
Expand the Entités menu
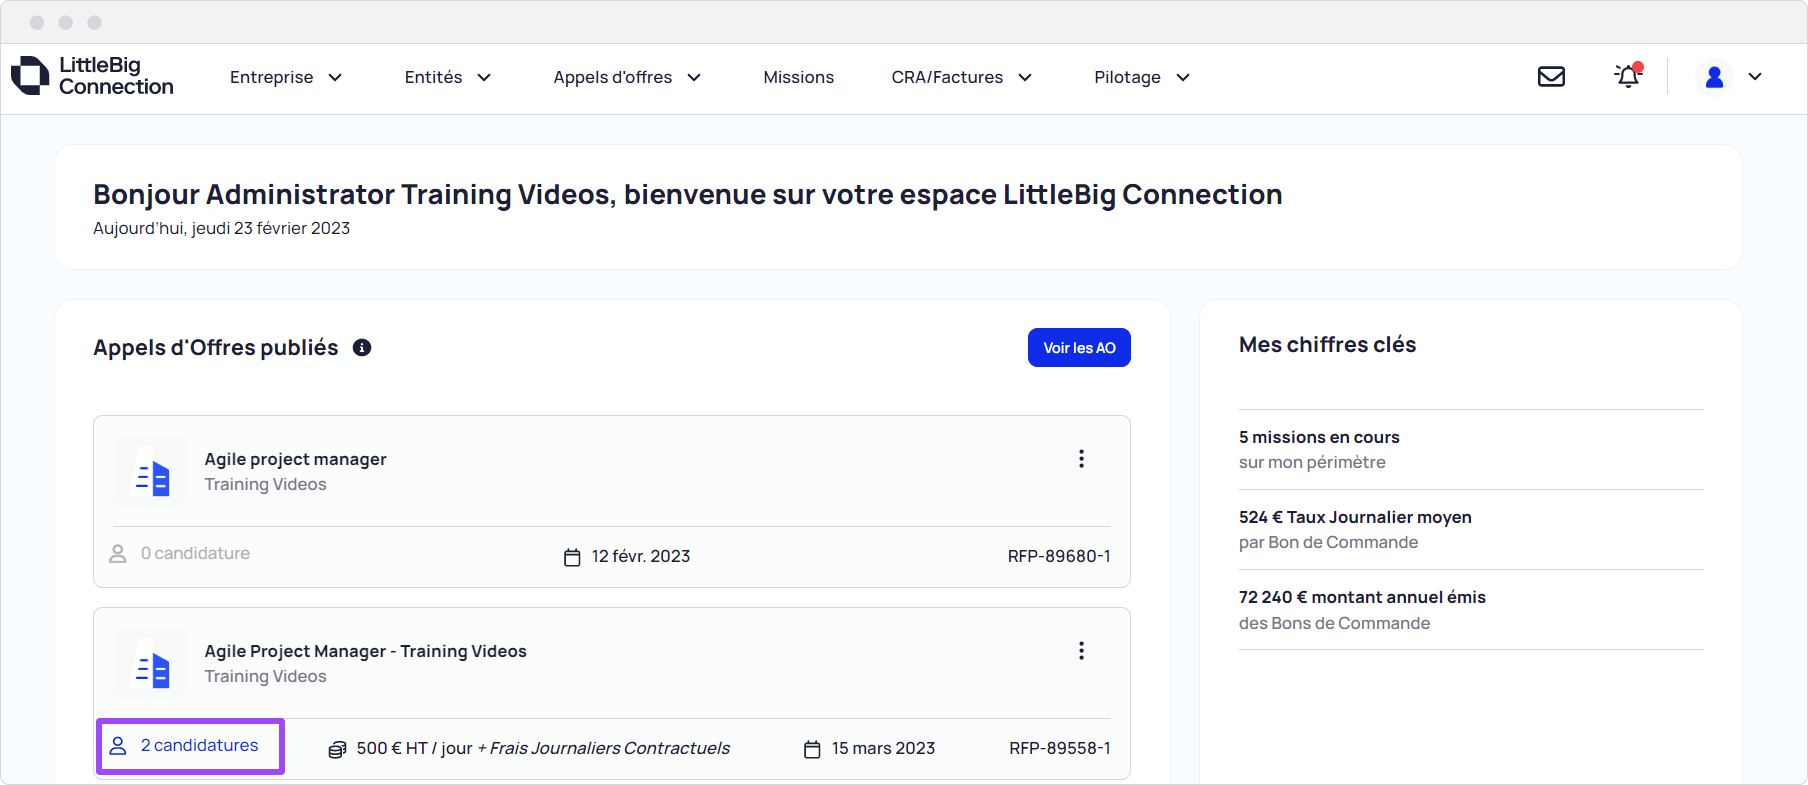click(x=447, y=77)
